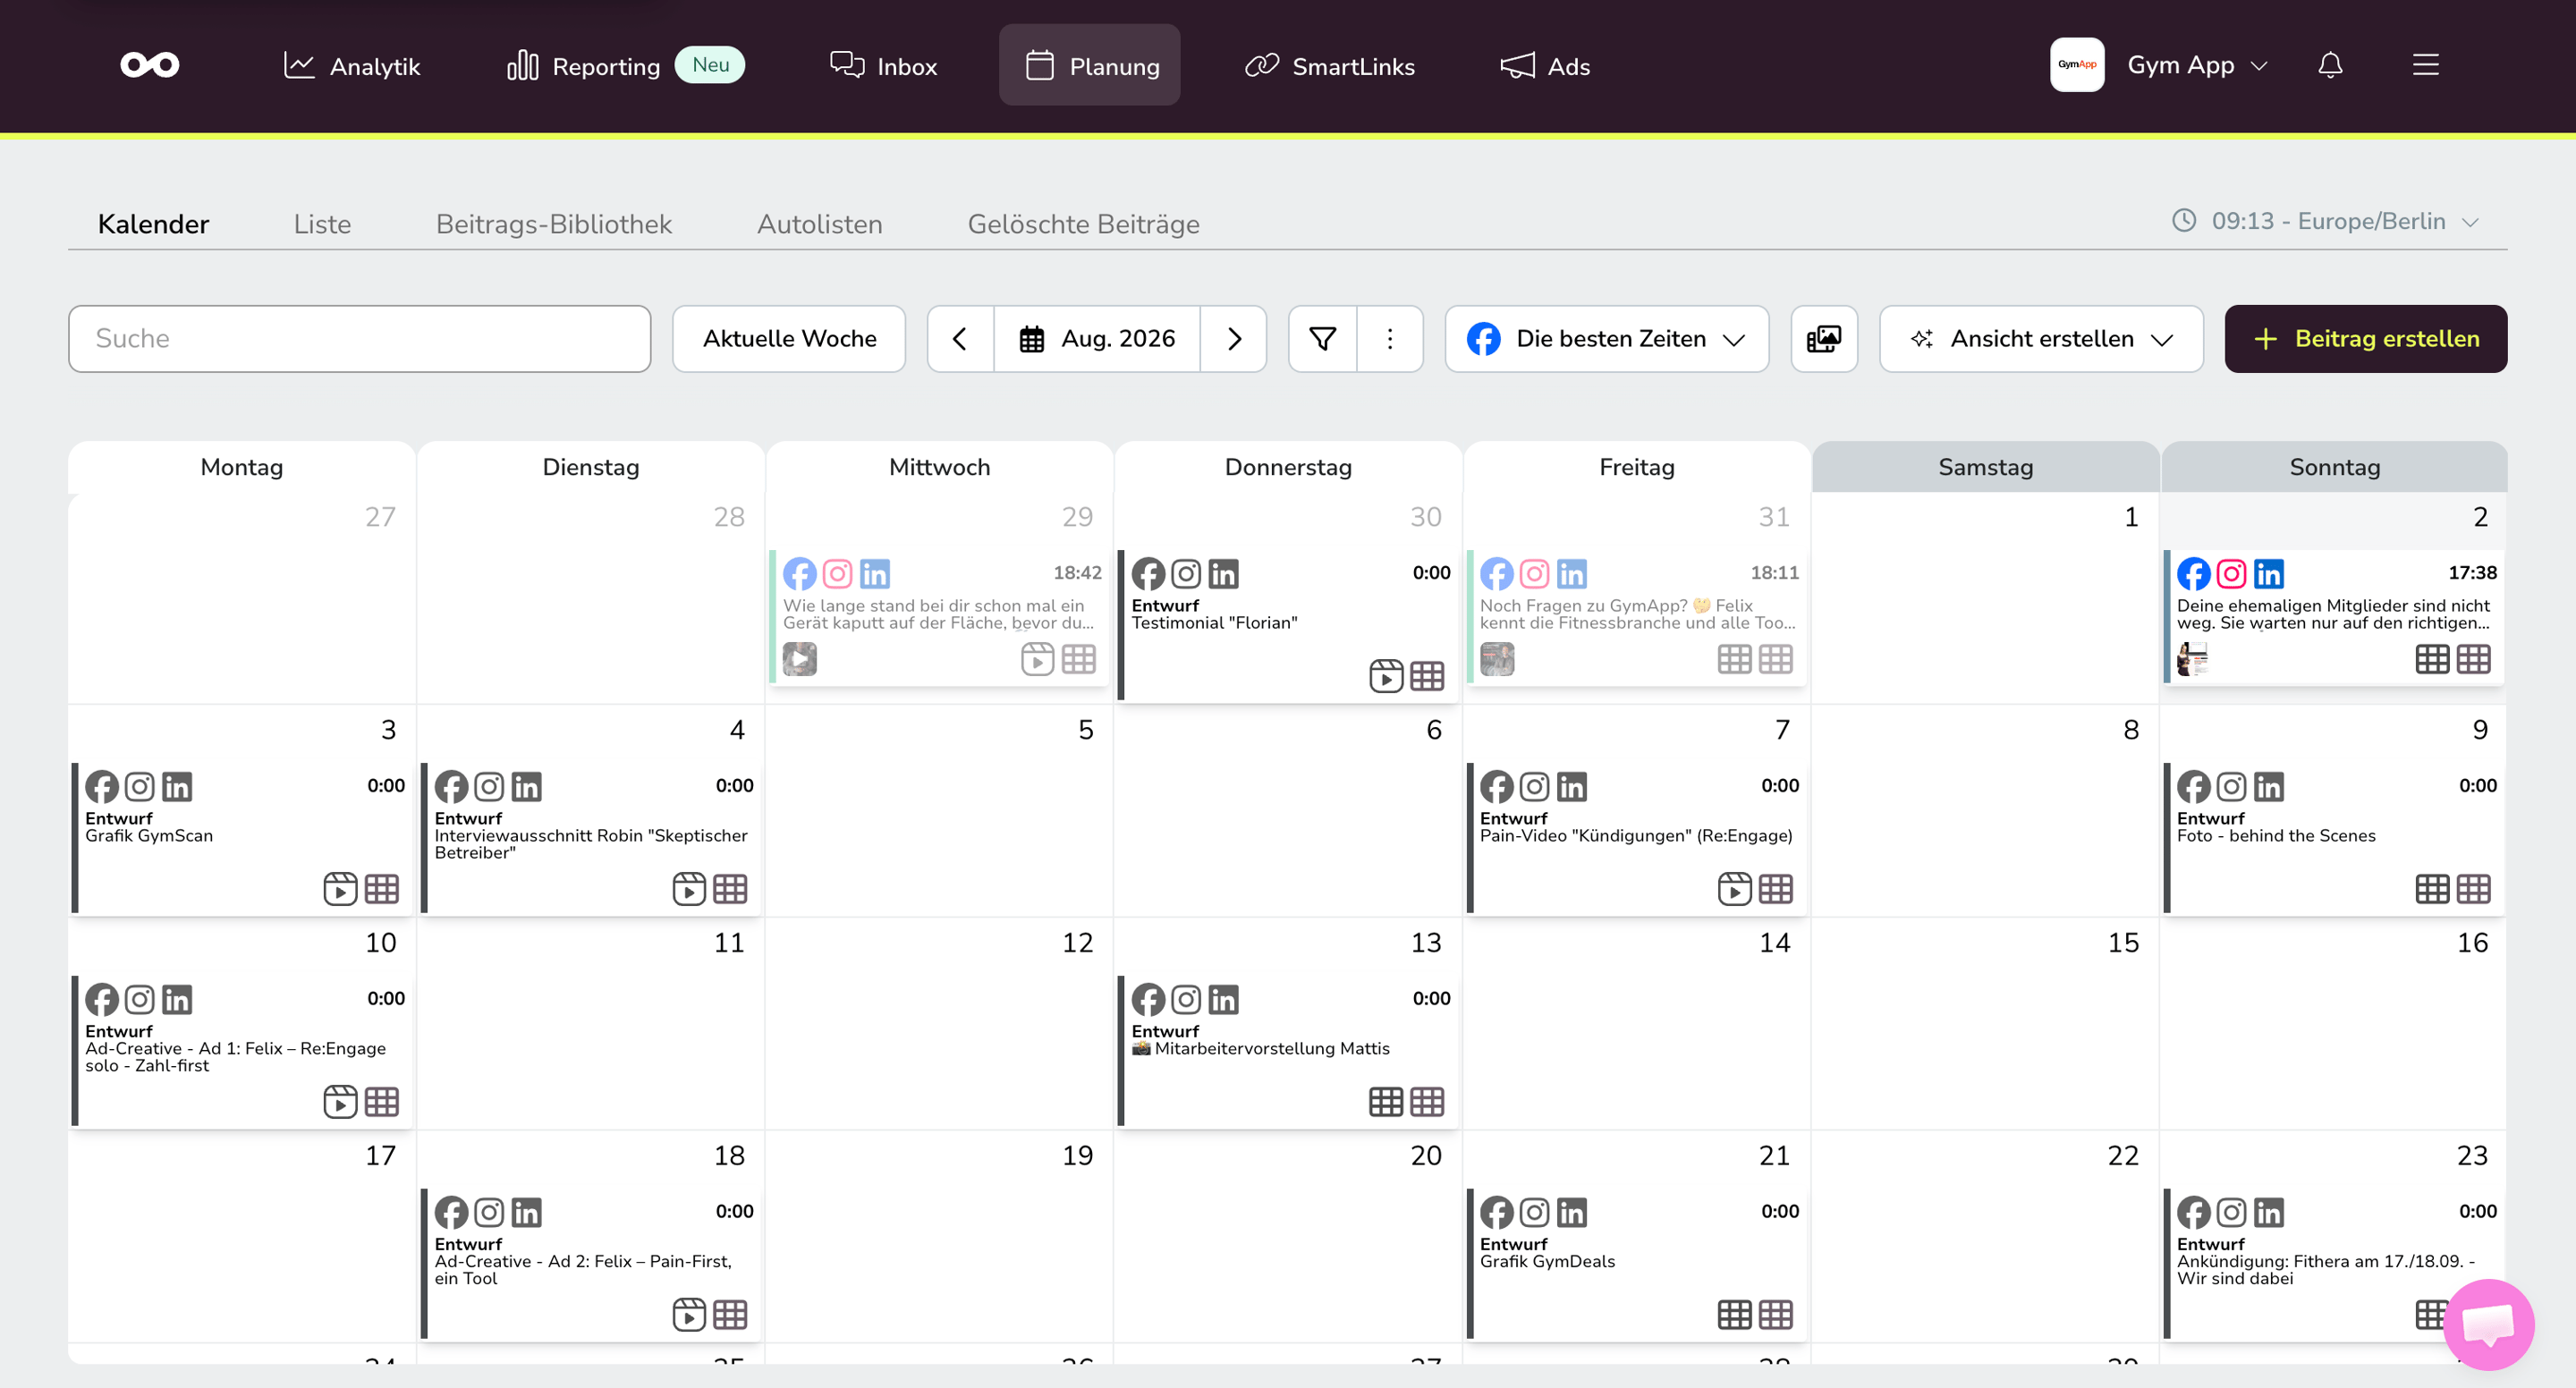Click the Gym App account avatar

[2077, 65]
